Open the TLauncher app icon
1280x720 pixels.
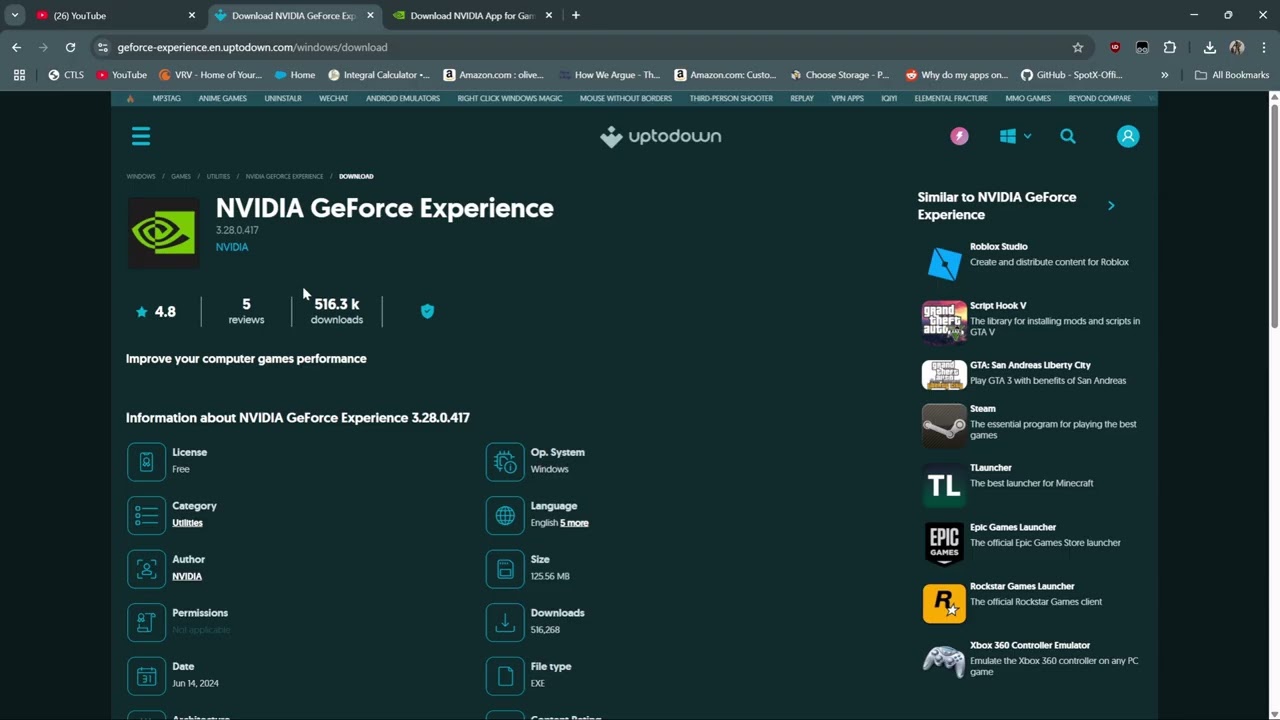[944, 485]
